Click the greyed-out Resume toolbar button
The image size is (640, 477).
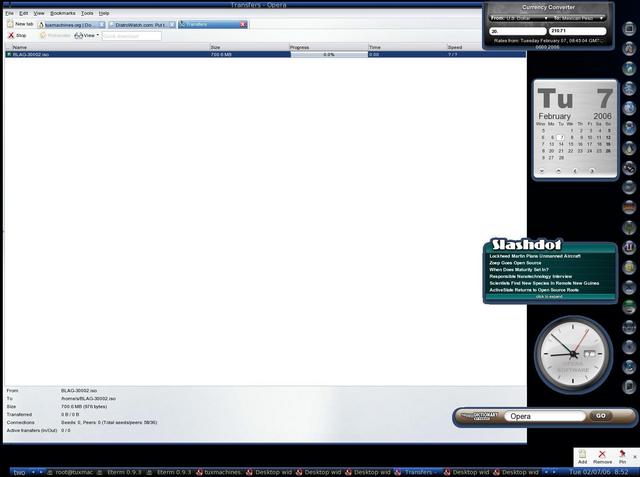pyautogui.click(x=55, y=35)
